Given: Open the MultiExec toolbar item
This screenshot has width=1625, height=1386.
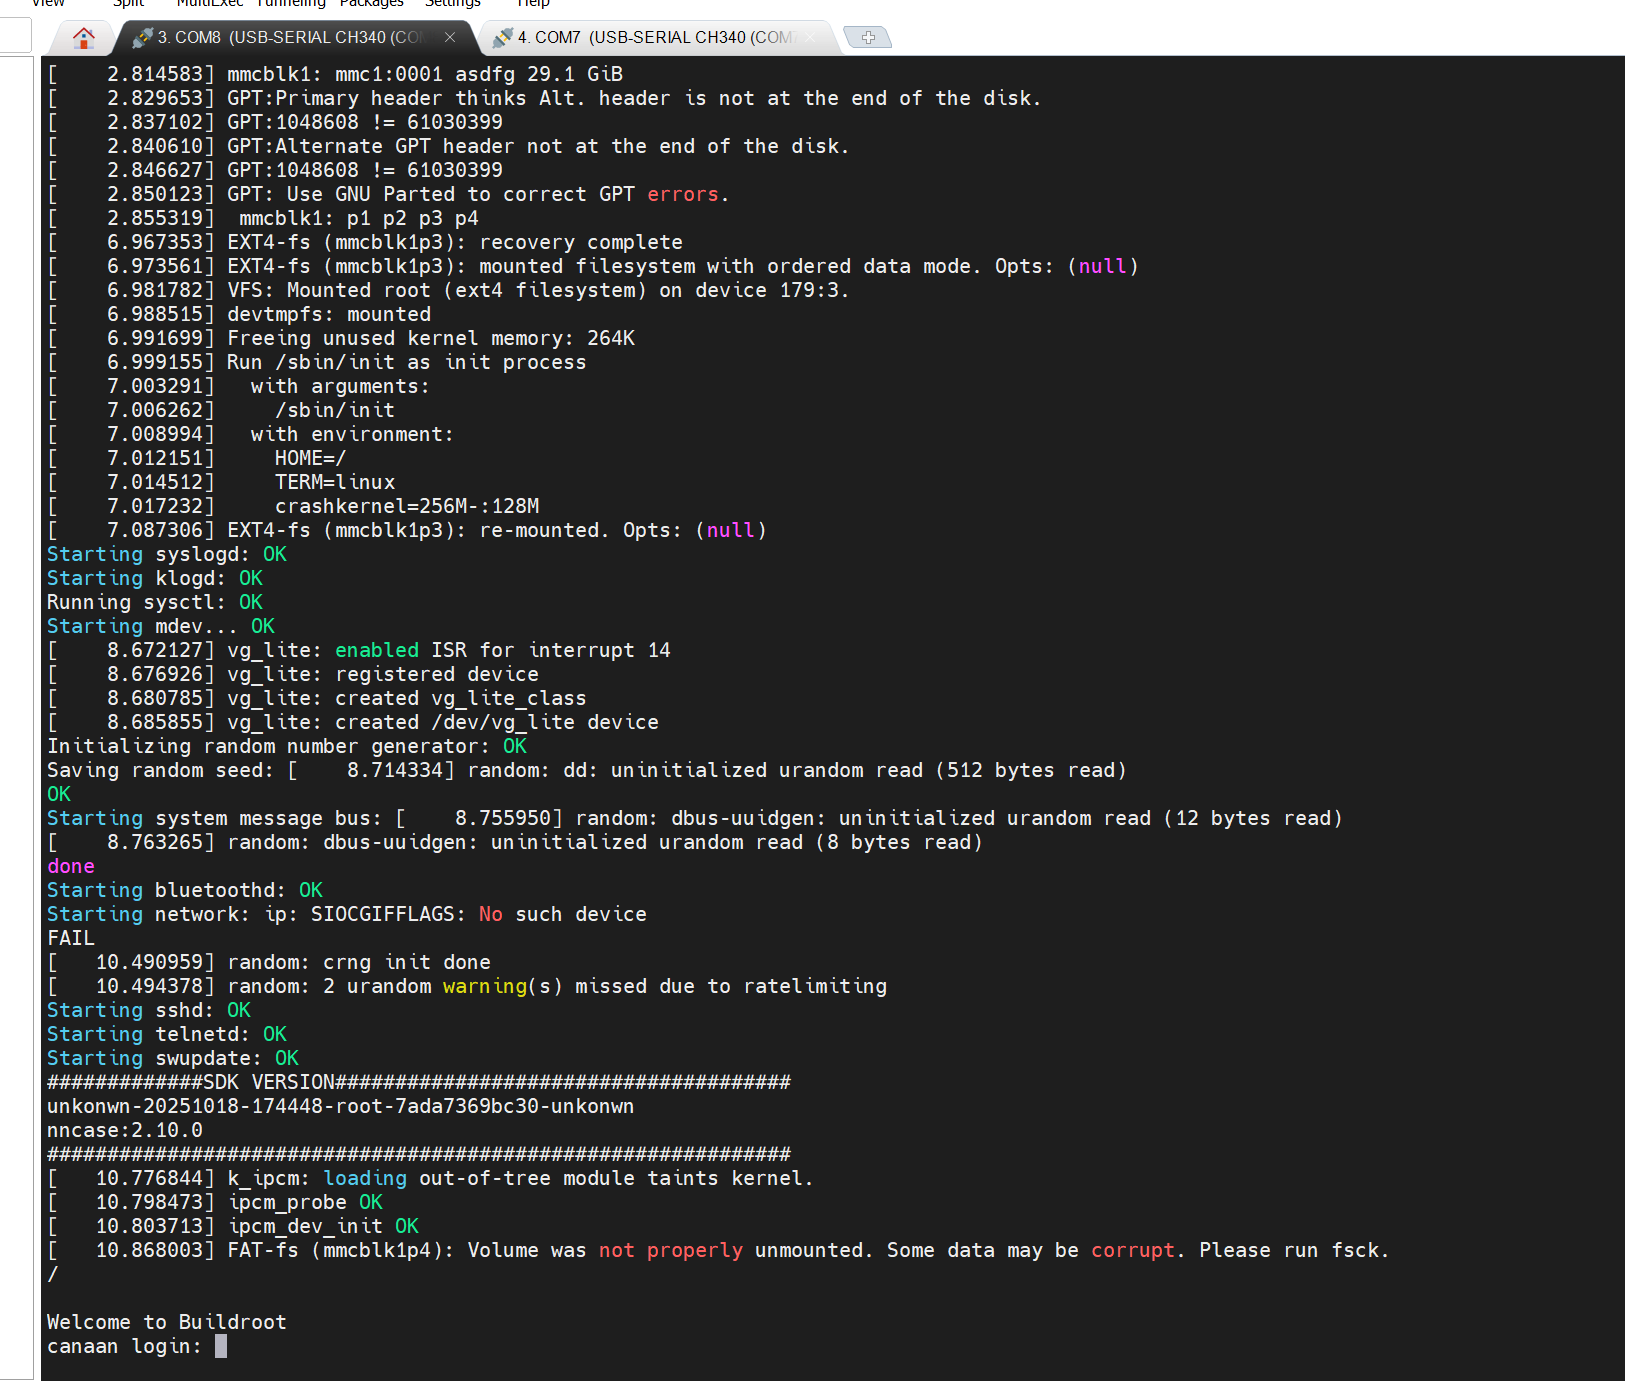Looking at the screenshot, I should (210, 3).
